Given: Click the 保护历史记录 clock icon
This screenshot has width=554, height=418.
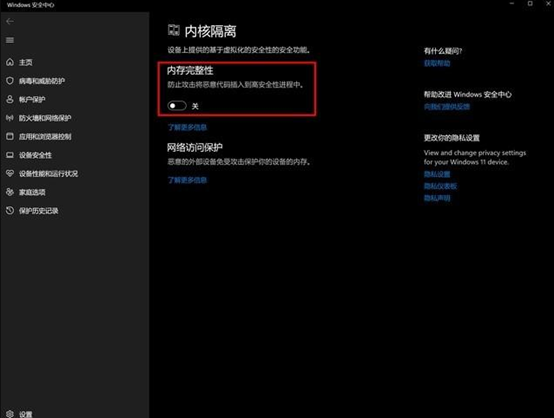Looking at the screenshot, I should [x=10, y=211].
